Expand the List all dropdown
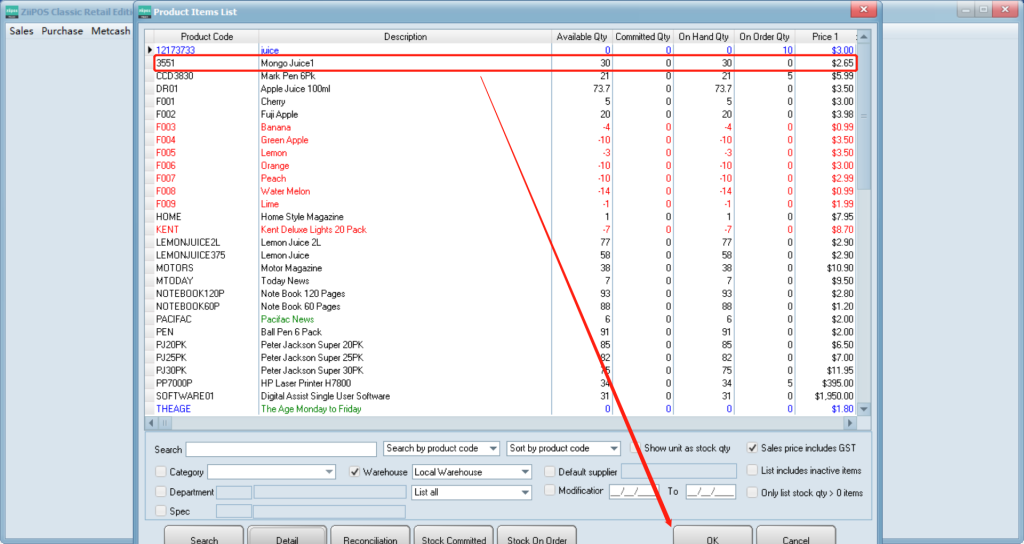The height and width of the screenshot is (544, 1024). (471, 493)
